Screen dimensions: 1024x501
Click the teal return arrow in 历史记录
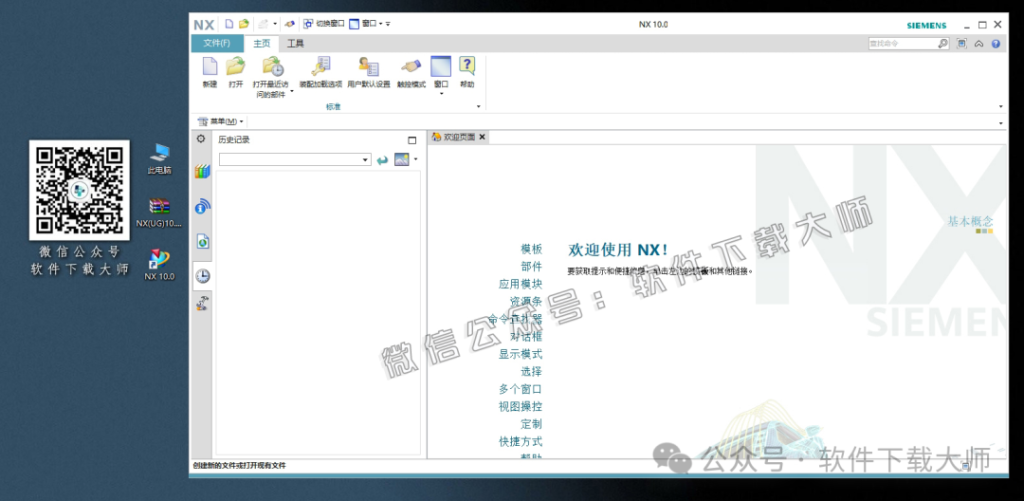[383, 159]
